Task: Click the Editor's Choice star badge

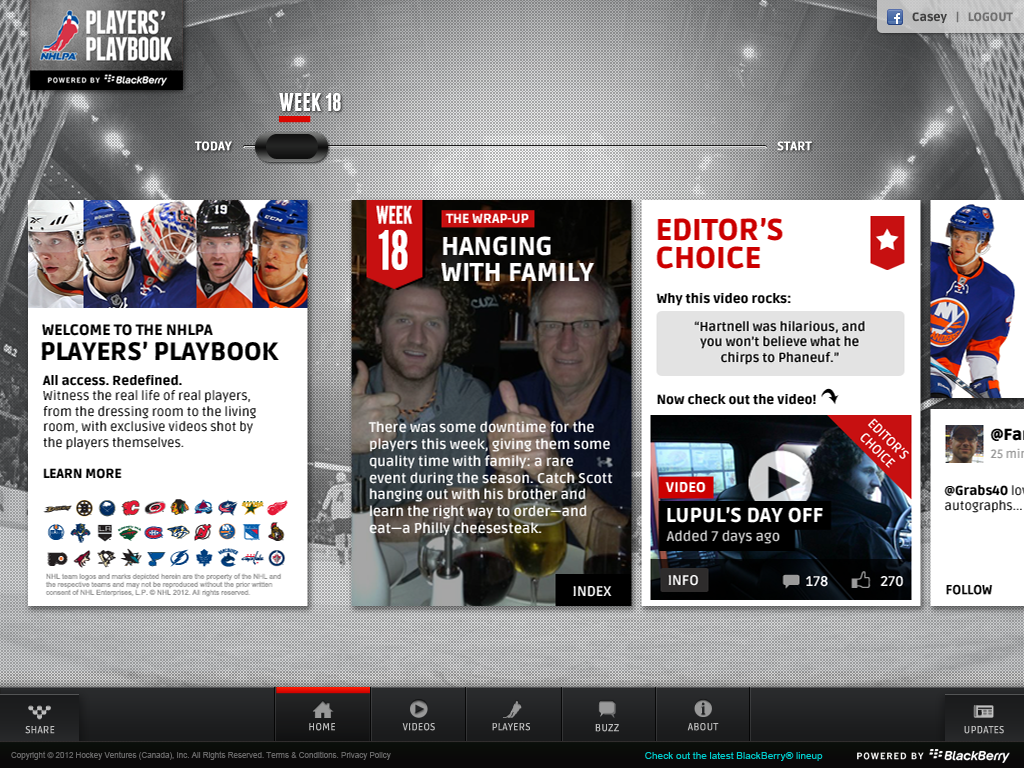Action: click(887, 242)
